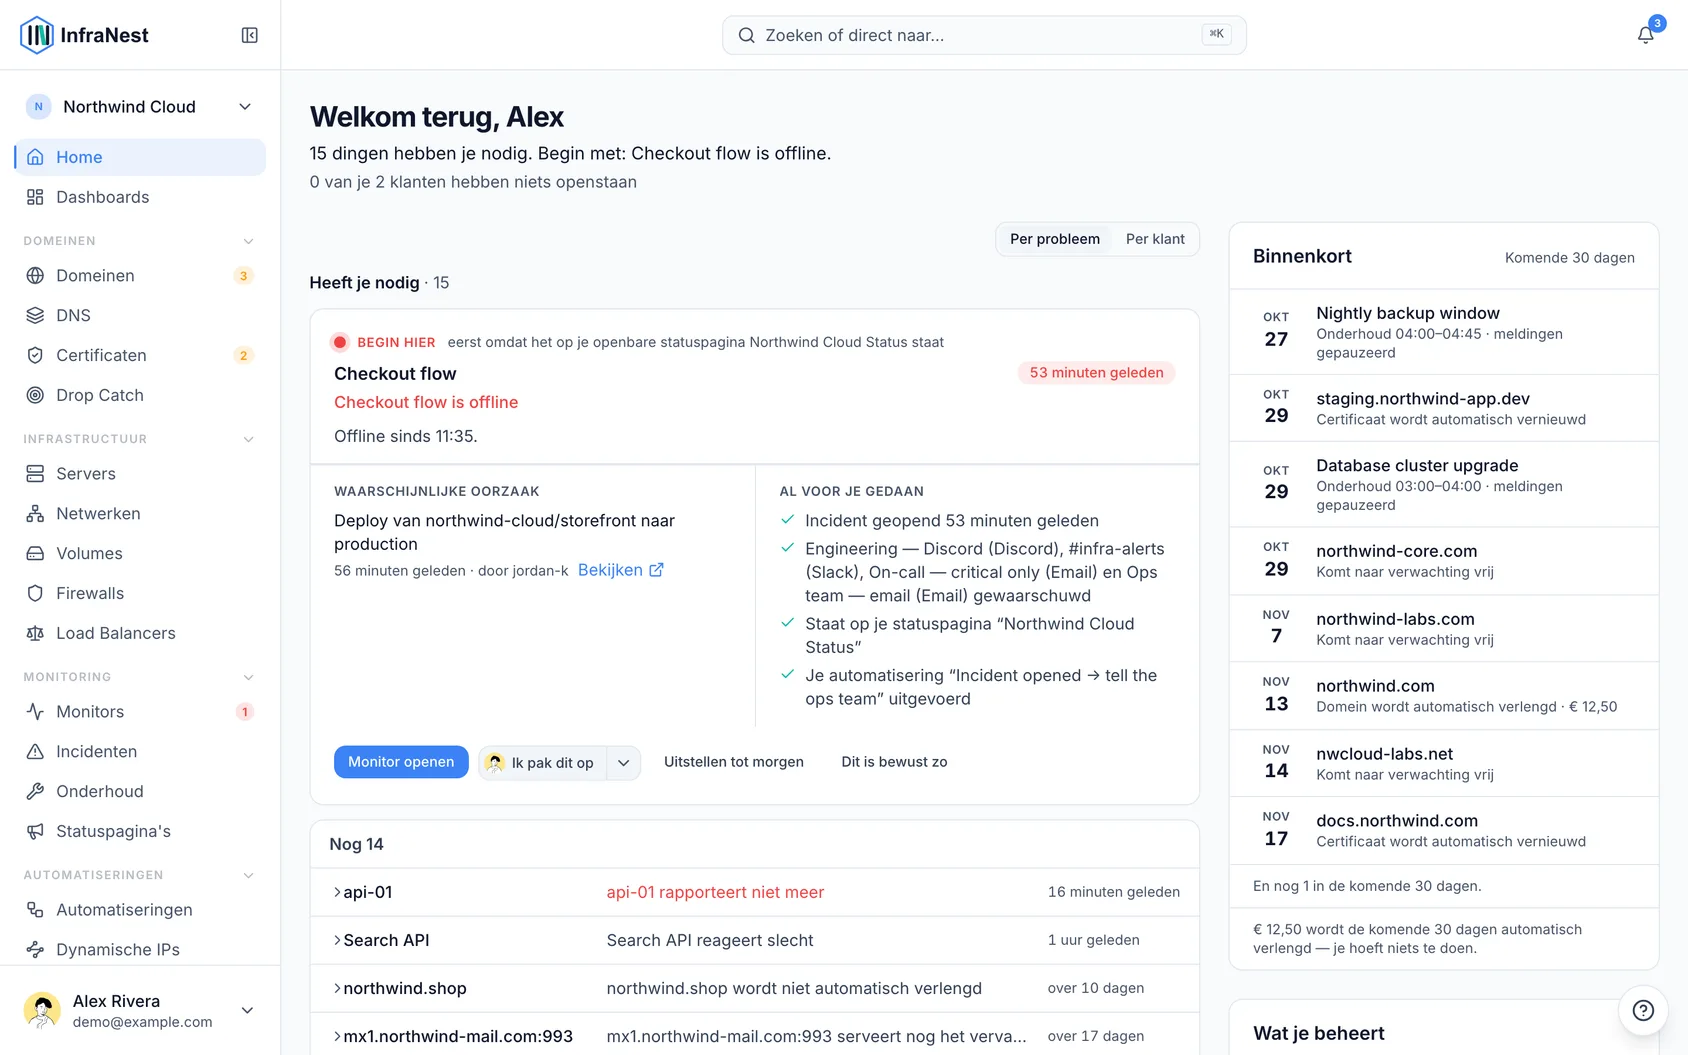1688x1055 pixels.
Task: Collapse the Domeinen sidebar section
Action: click(x=249, y=241)
